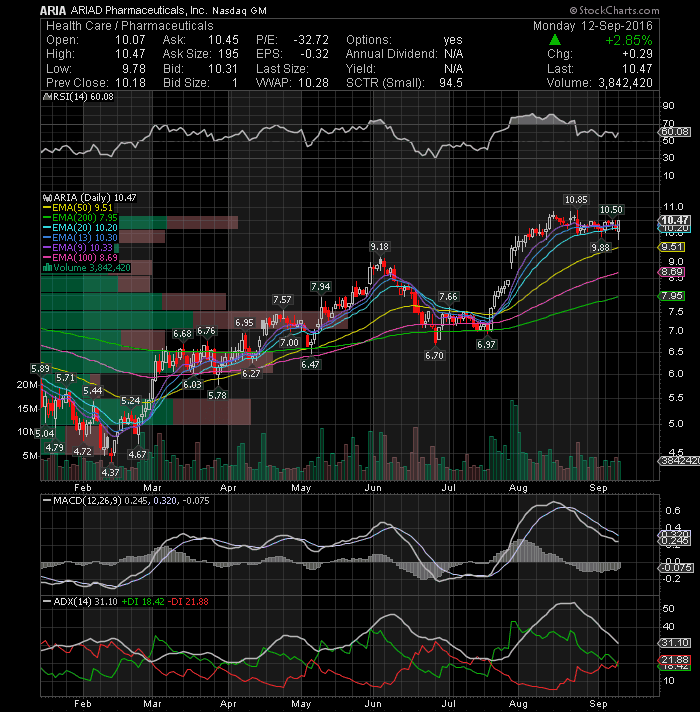Click the 6.27 price annotation

[251, 374]
